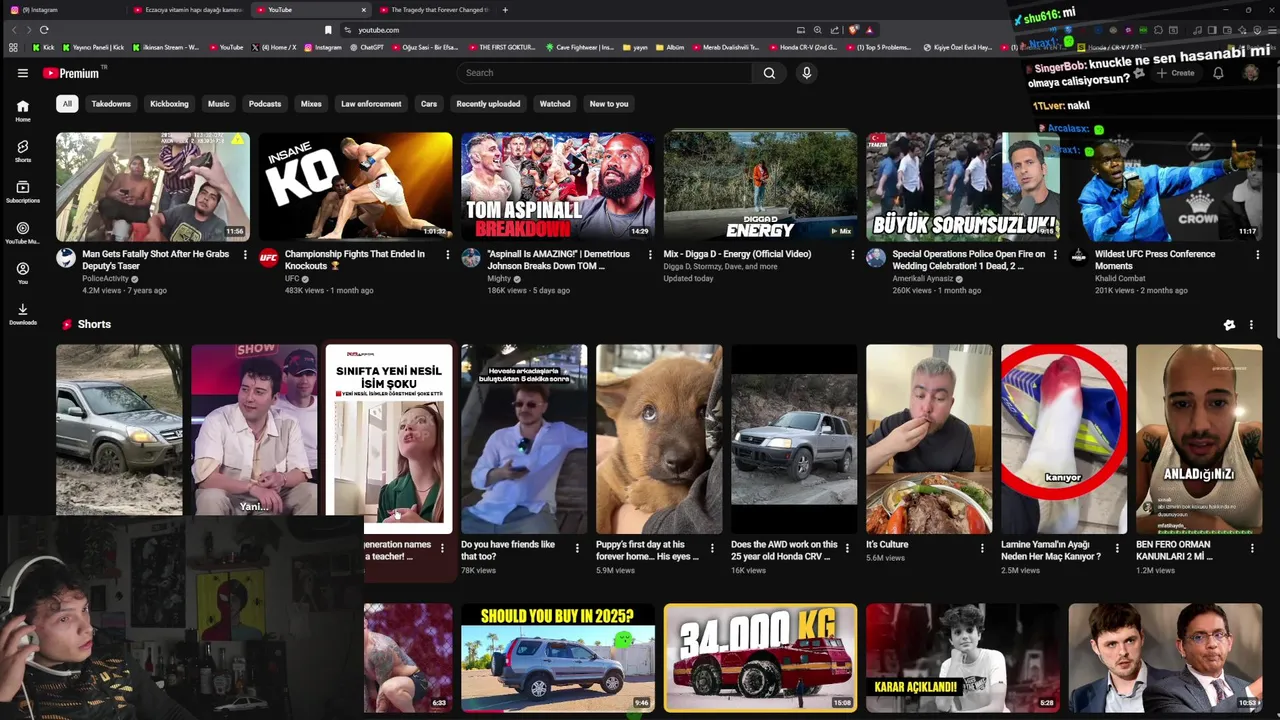Open the puppy short thumbnail
This screenshot has height=720, width=1280.
(659, 439)
